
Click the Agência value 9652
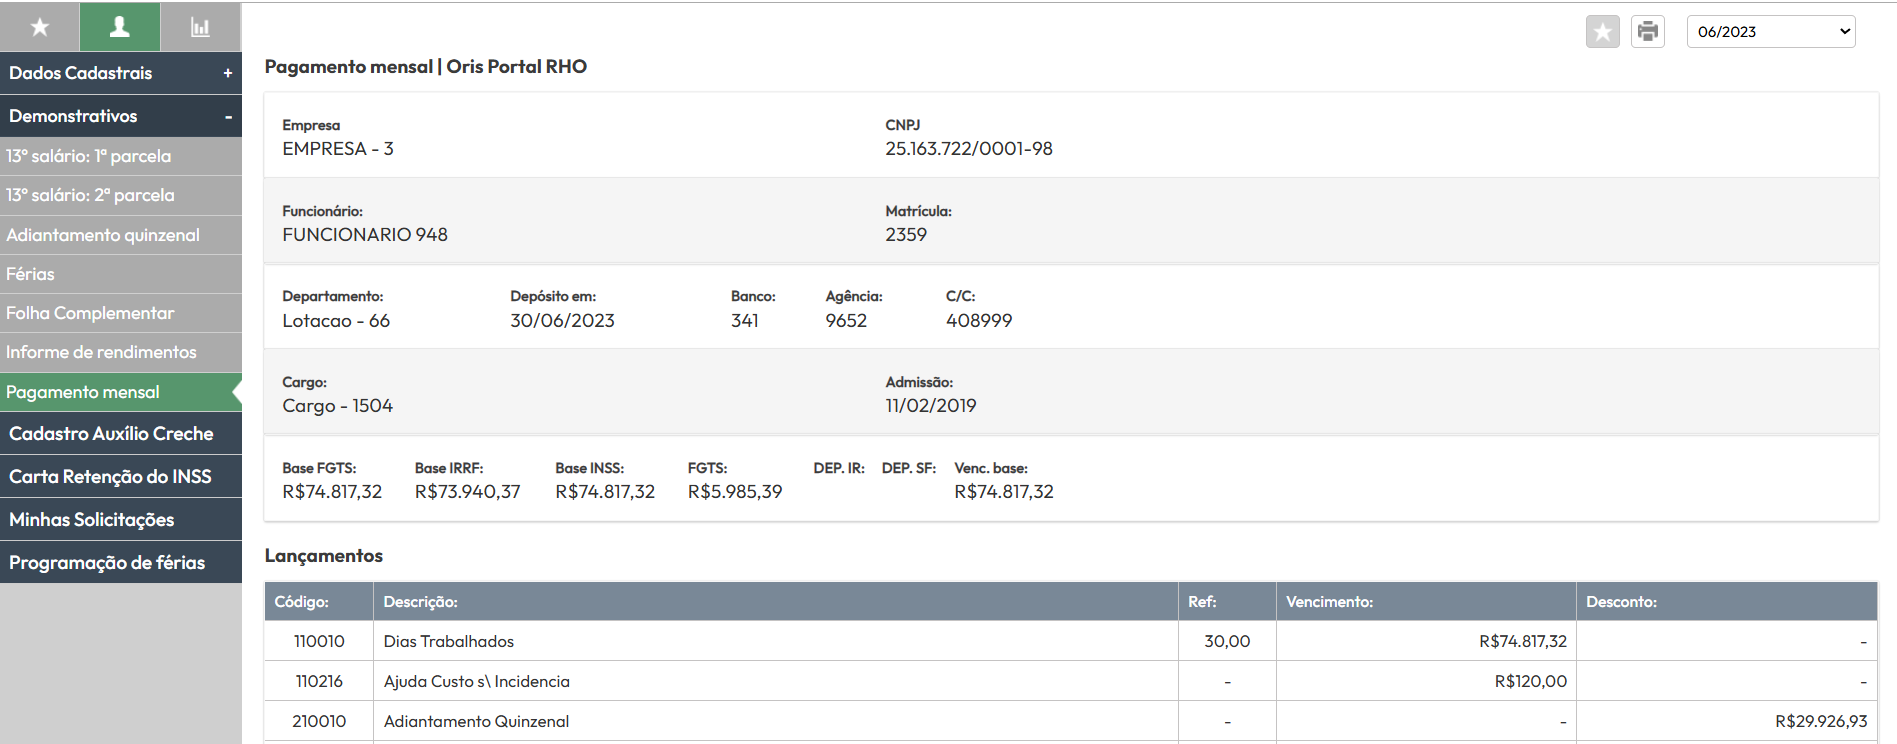tap(846, 321)
